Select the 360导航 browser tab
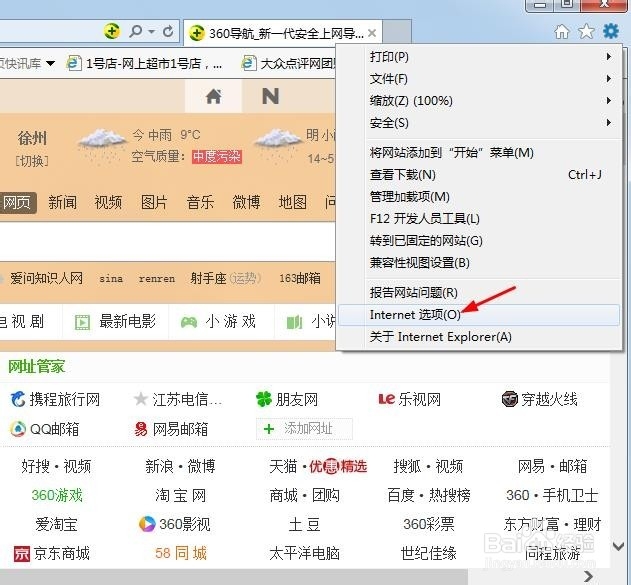631x585 pixels. [283, 33]
